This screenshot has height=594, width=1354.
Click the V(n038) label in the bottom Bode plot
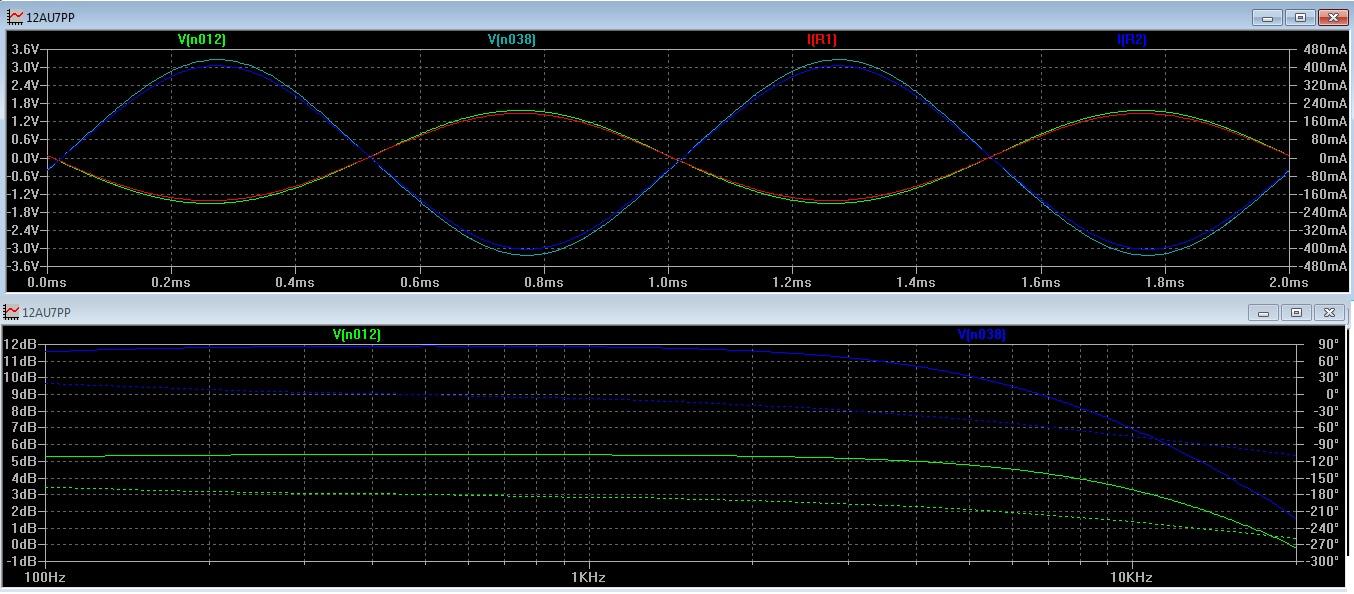982,335
